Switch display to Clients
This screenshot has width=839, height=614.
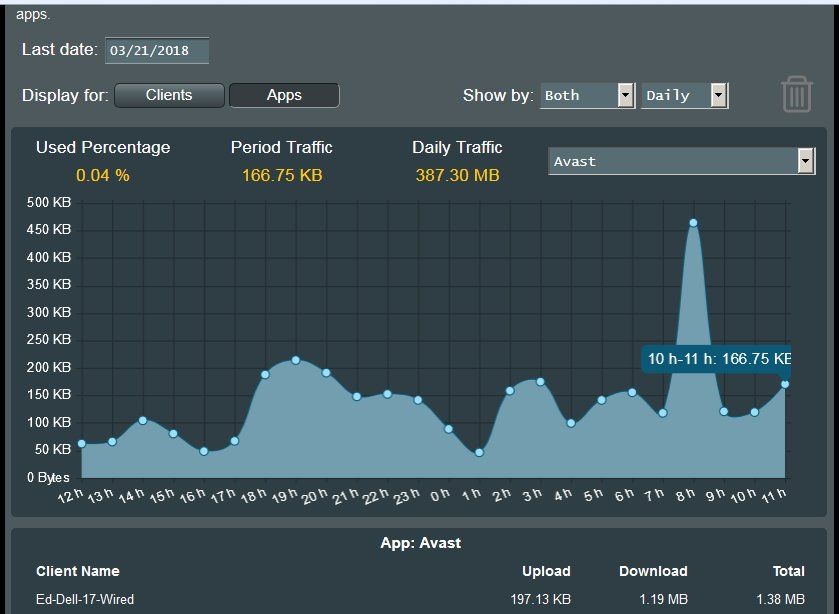tap(169, 95)
